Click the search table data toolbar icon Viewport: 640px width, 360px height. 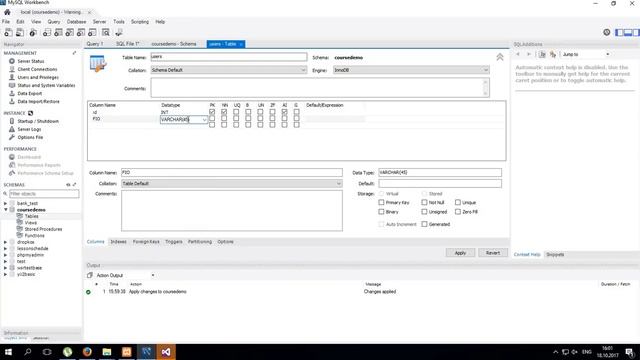[x=106, y=33]
